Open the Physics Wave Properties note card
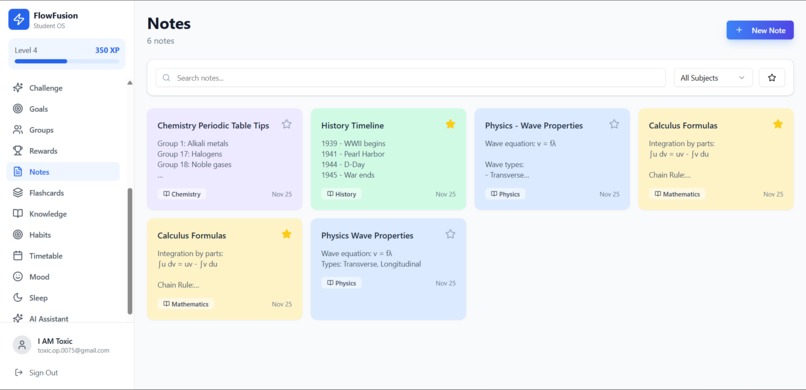The image size is (806, 390). pos(388,269)
